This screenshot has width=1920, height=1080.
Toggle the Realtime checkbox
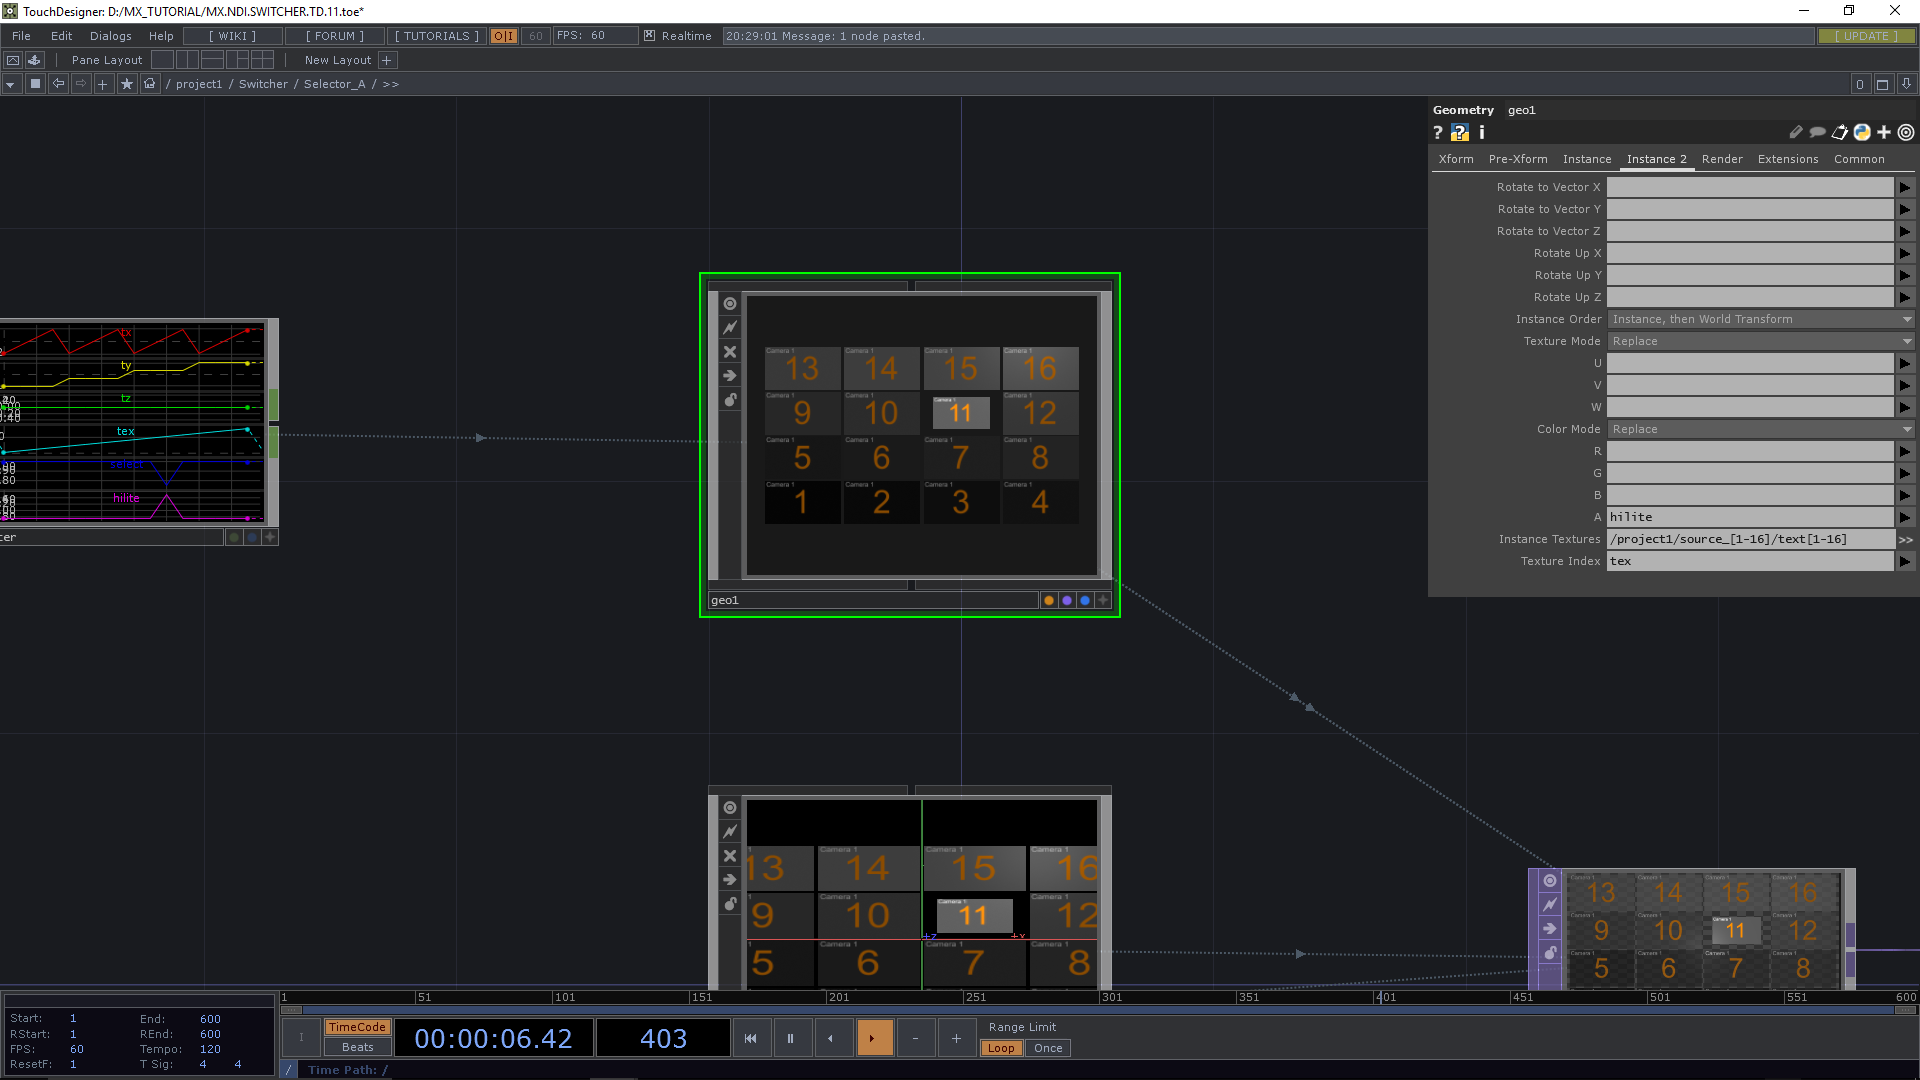click(650, 36)
